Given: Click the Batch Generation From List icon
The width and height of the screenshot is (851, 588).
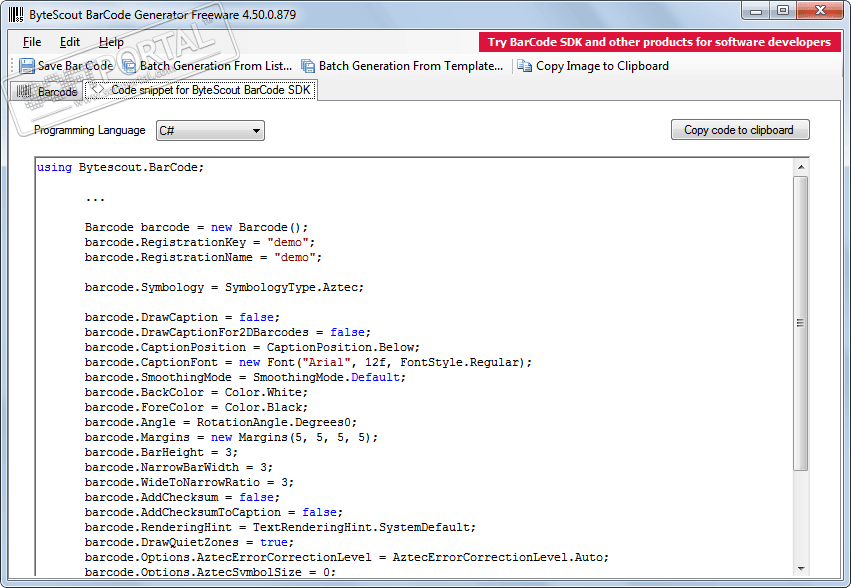Looking at the screenshot, I should pyautogui.click(x=129, y=66).
